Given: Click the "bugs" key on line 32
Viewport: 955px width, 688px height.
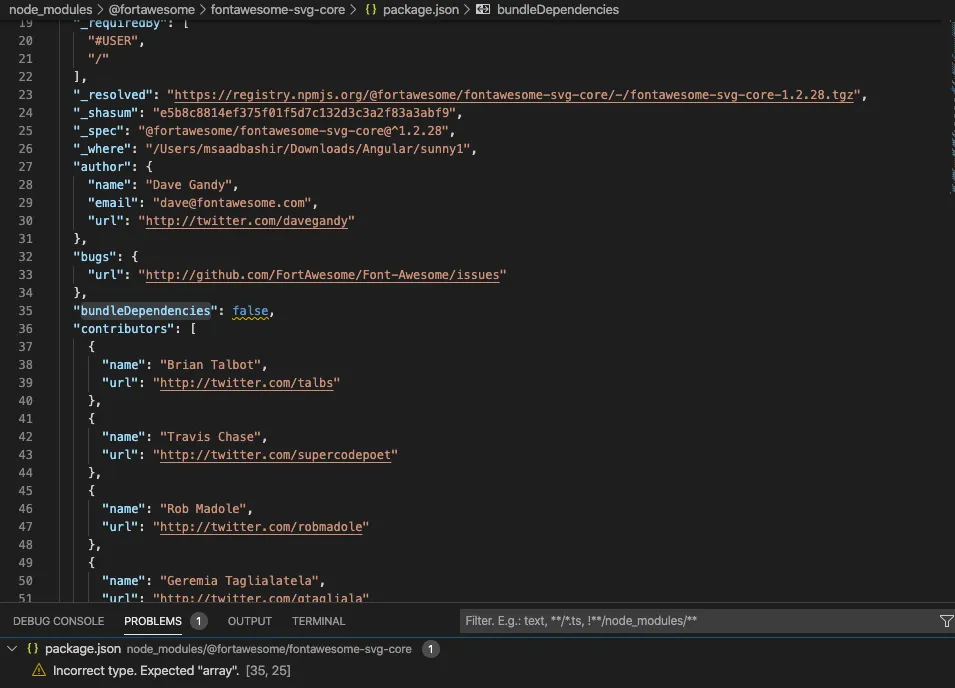Looking at the screenshot, I should point(98,257).
